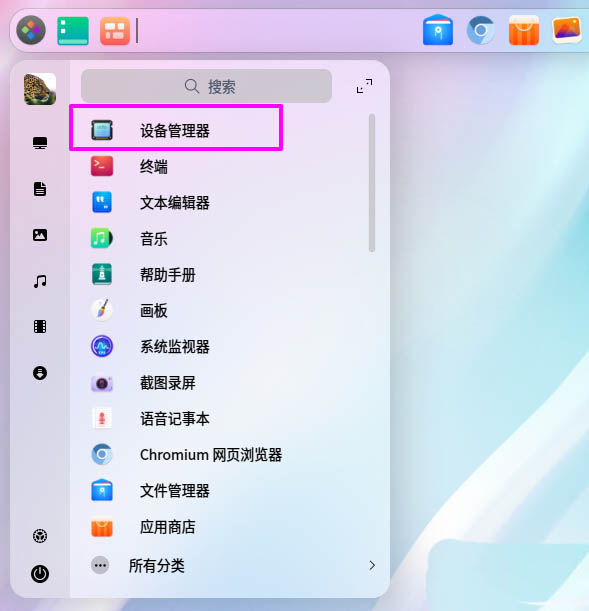
Task: Open Chromium browser from the dock
Action: (x=481, y=30)
